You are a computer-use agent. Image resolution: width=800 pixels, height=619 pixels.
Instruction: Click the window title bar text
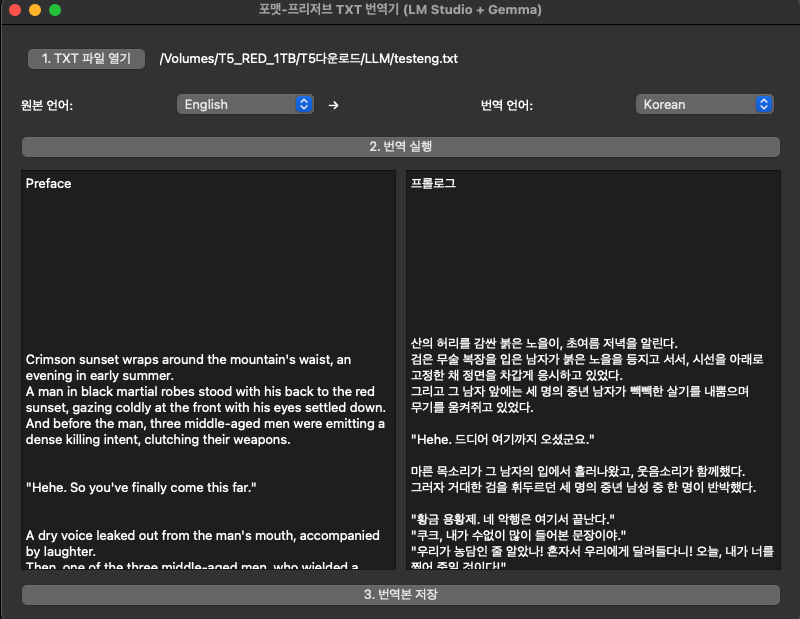click(x=400, y=10)
